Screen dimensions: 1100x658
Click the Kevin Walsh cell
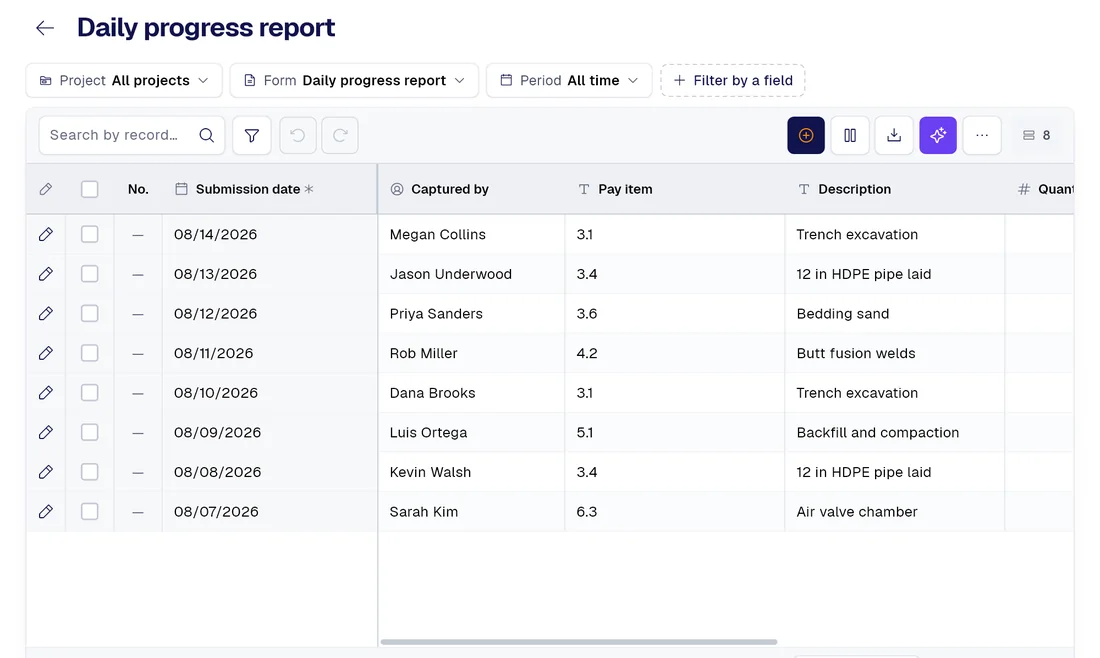(471, 472)
